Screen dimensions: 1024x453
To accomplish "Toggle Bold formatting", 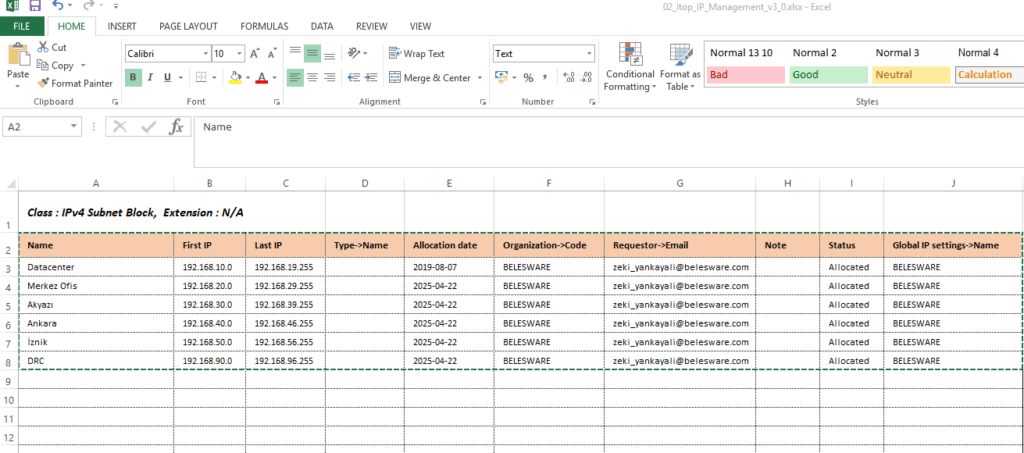I will 133,77.
